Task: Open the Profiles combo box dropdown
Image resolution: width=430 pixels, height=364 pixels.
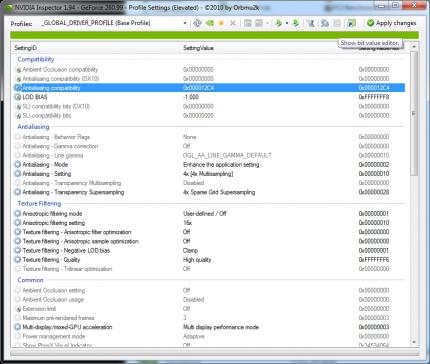Action: tap(185, 23)
